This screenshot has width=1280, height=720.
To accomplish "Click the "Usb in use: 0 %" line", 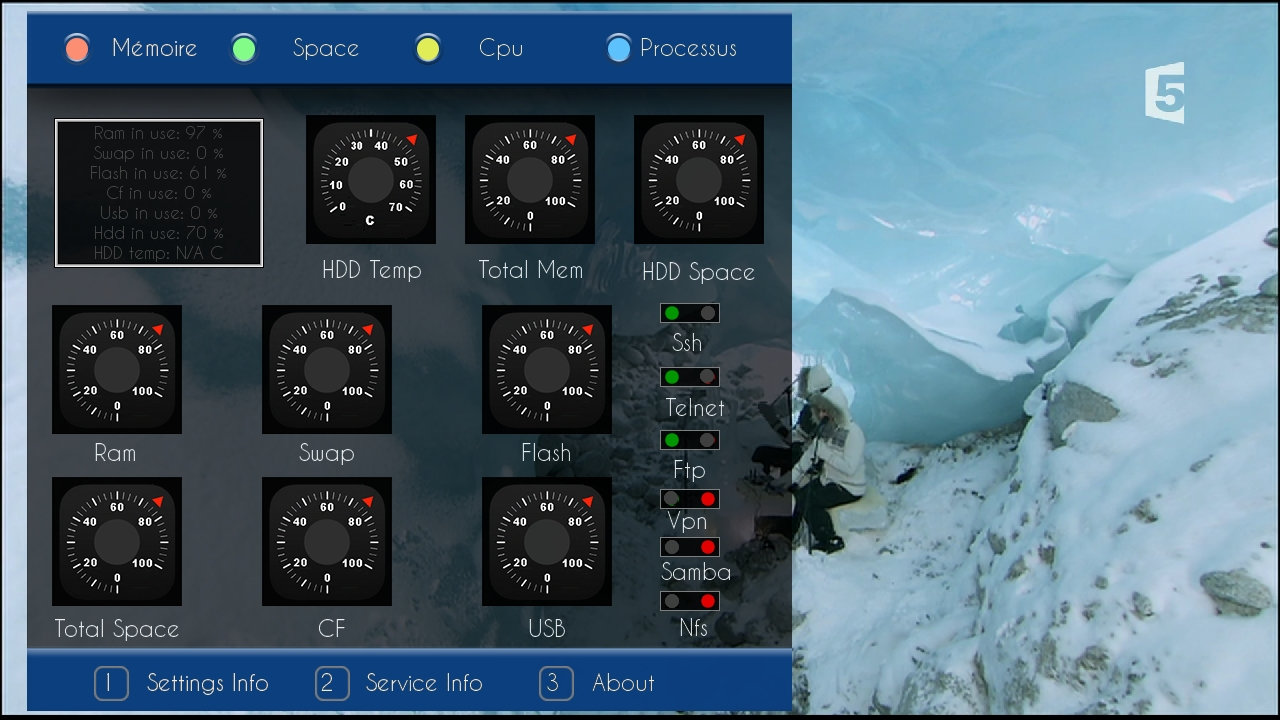I will point(159,213).
